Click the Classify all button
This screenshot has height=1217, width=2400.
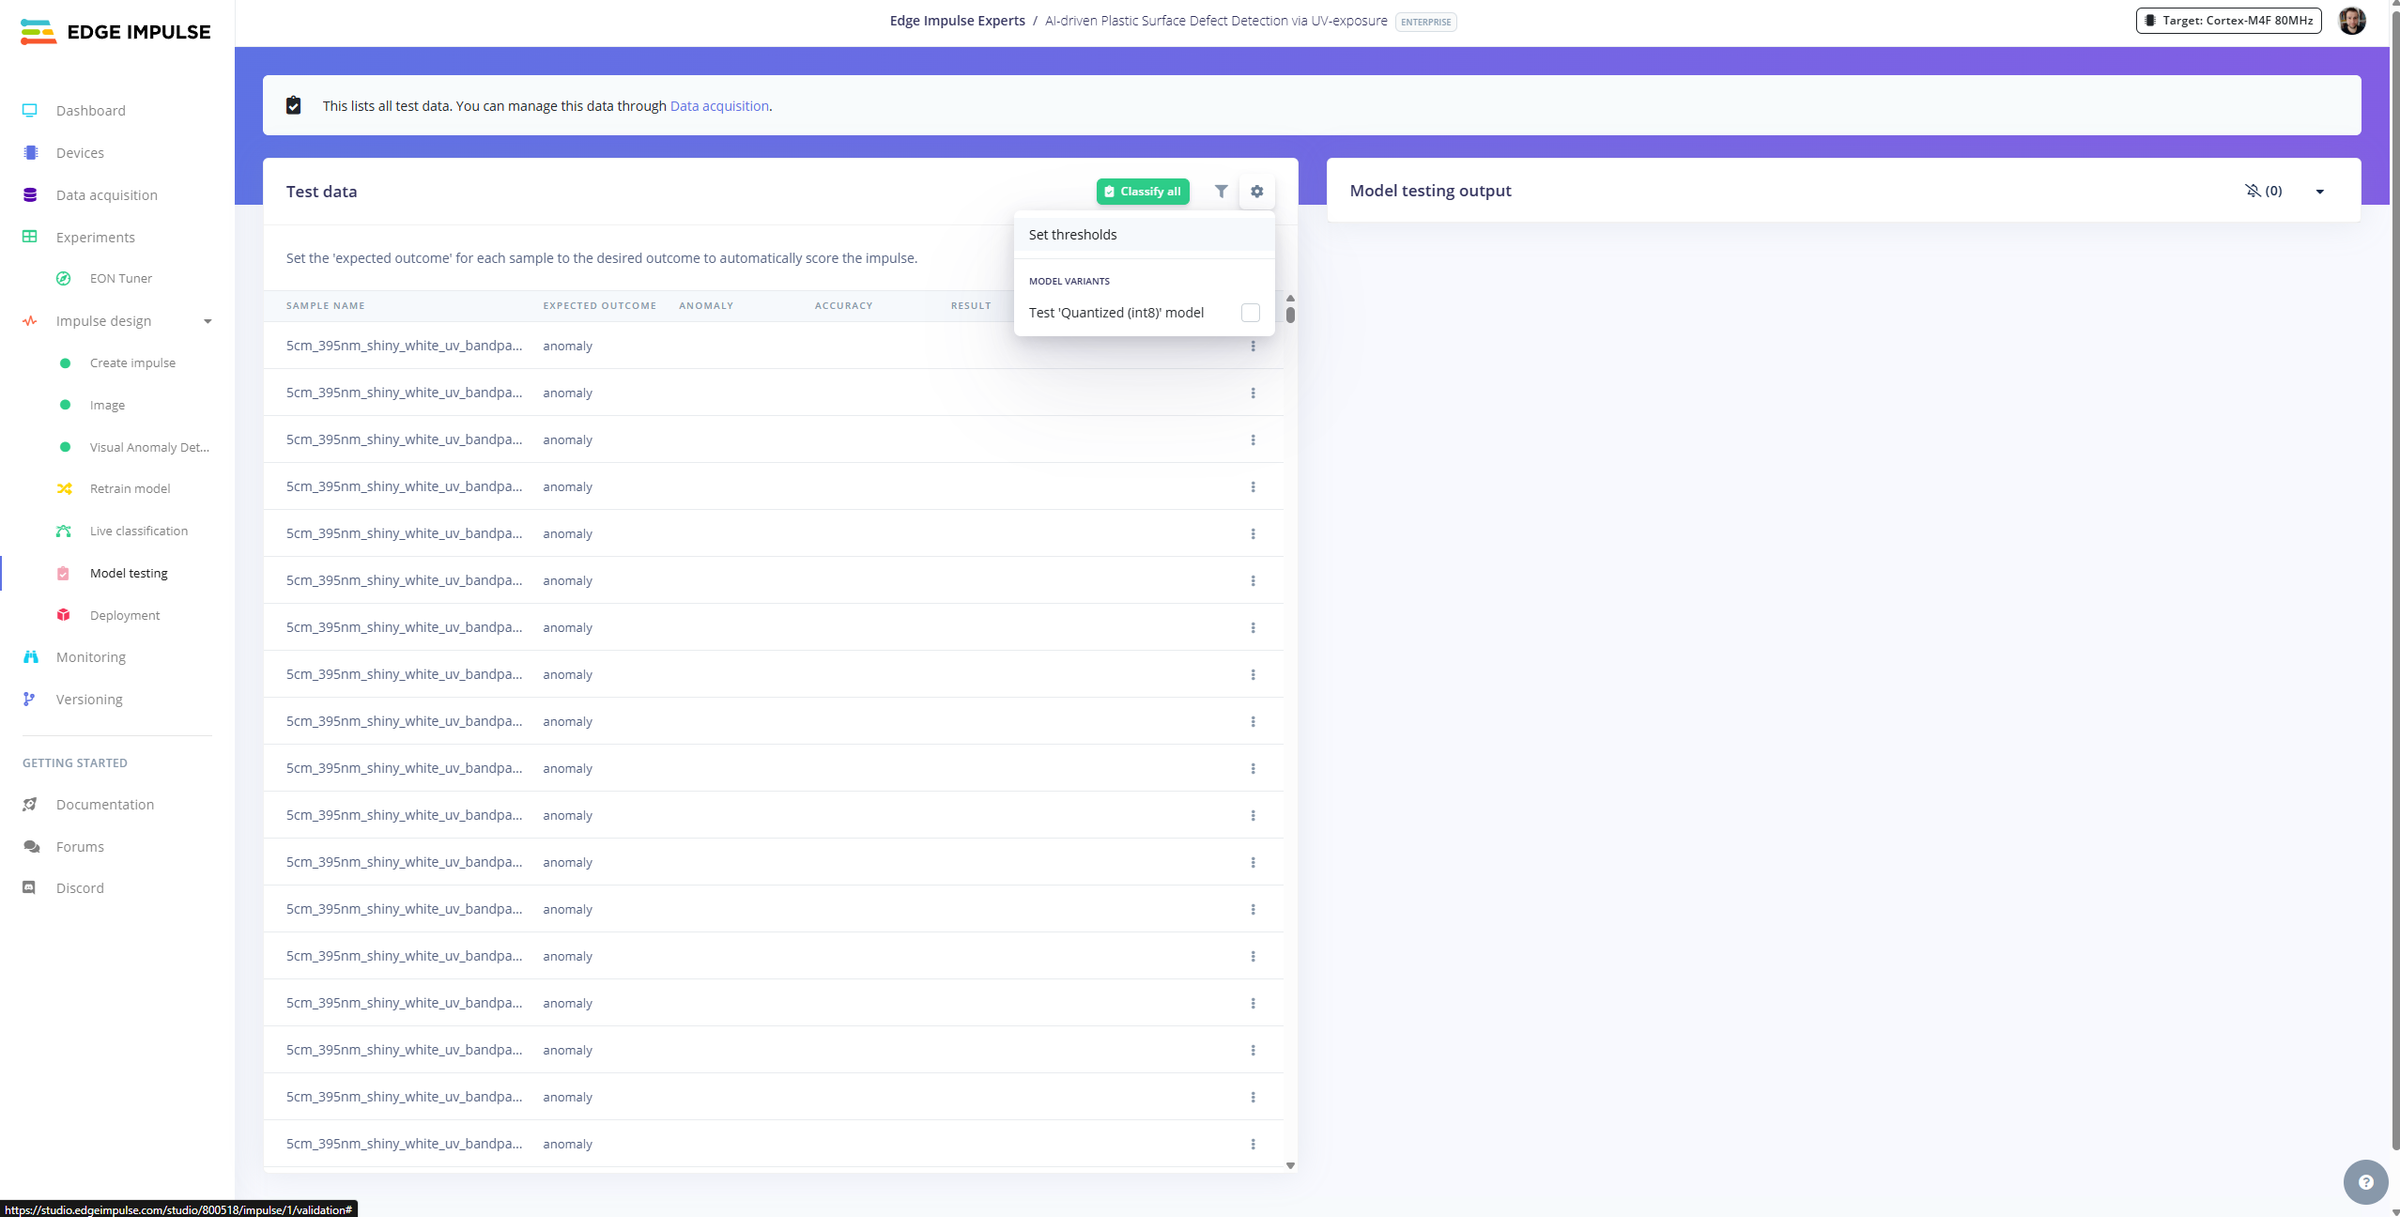[x=1143, y=191]
